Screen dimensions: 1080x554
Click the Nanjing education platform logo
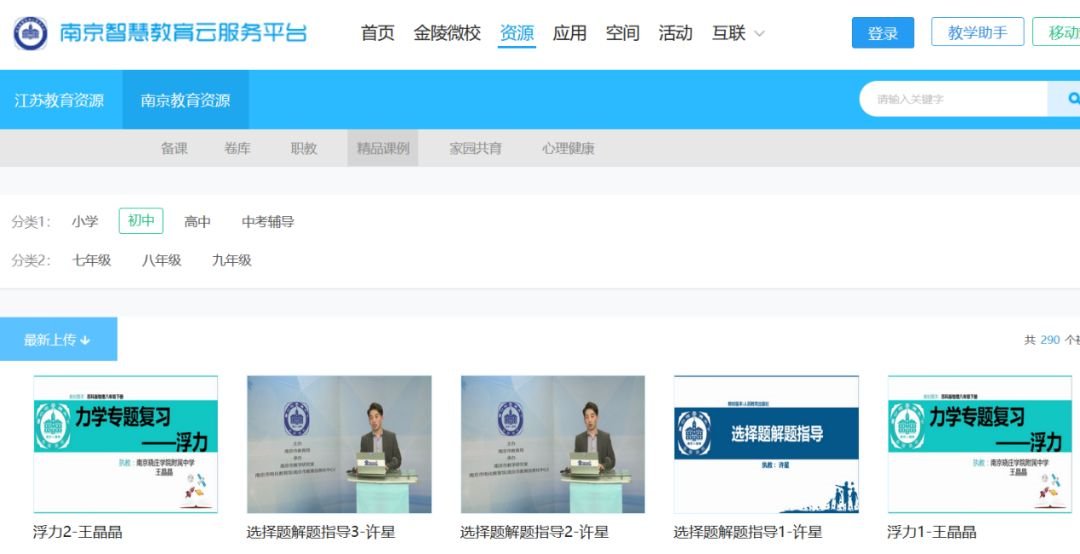(30, 33)
